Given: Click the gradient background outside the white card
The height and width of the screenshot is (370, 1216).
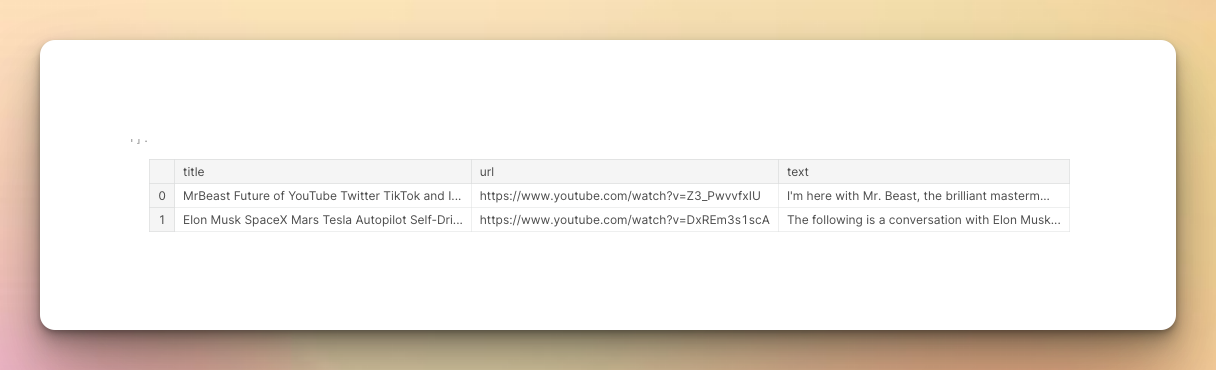Looking at the screenshot, I should 608,18.
